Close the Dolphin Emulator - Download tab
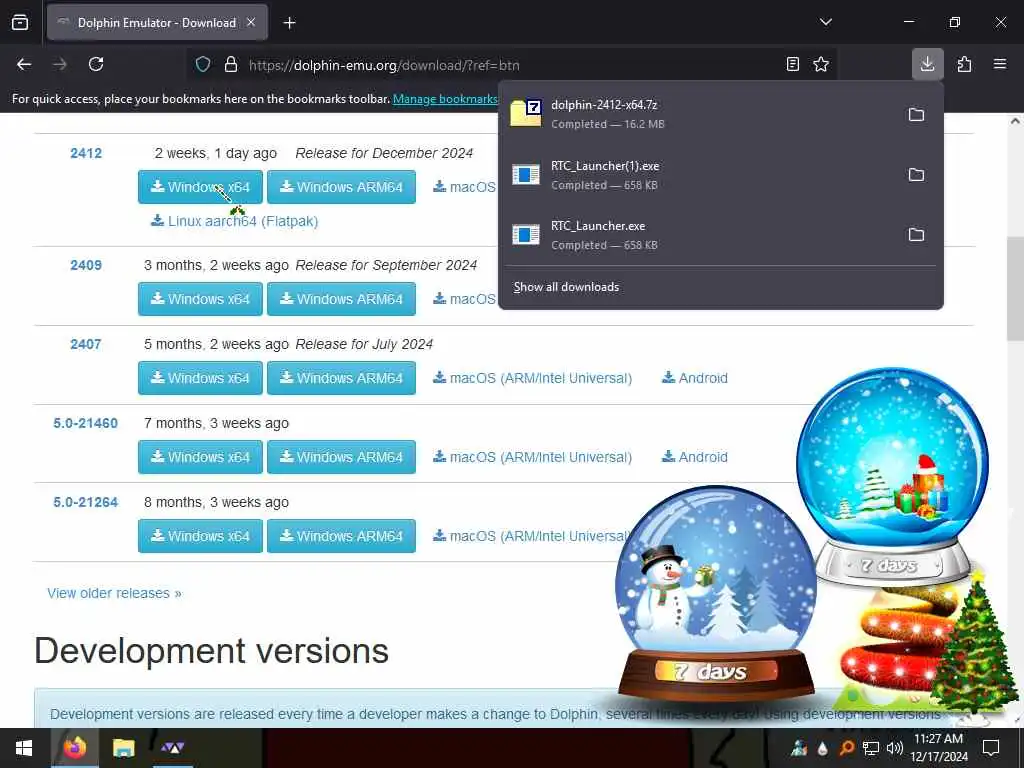This screenshot has height=768, width=1024. 251,22
